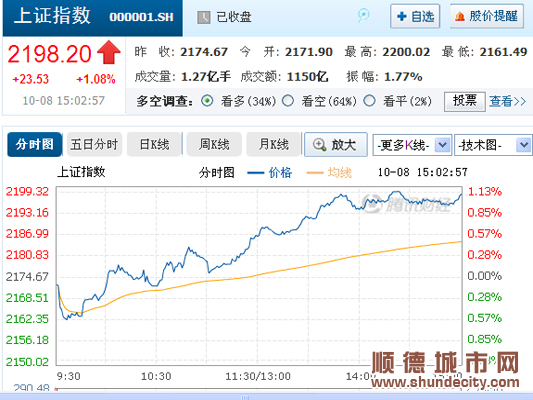Screen dimensions: 533x400
Task: Open the 查看>> link
Action: click(508, 101)
